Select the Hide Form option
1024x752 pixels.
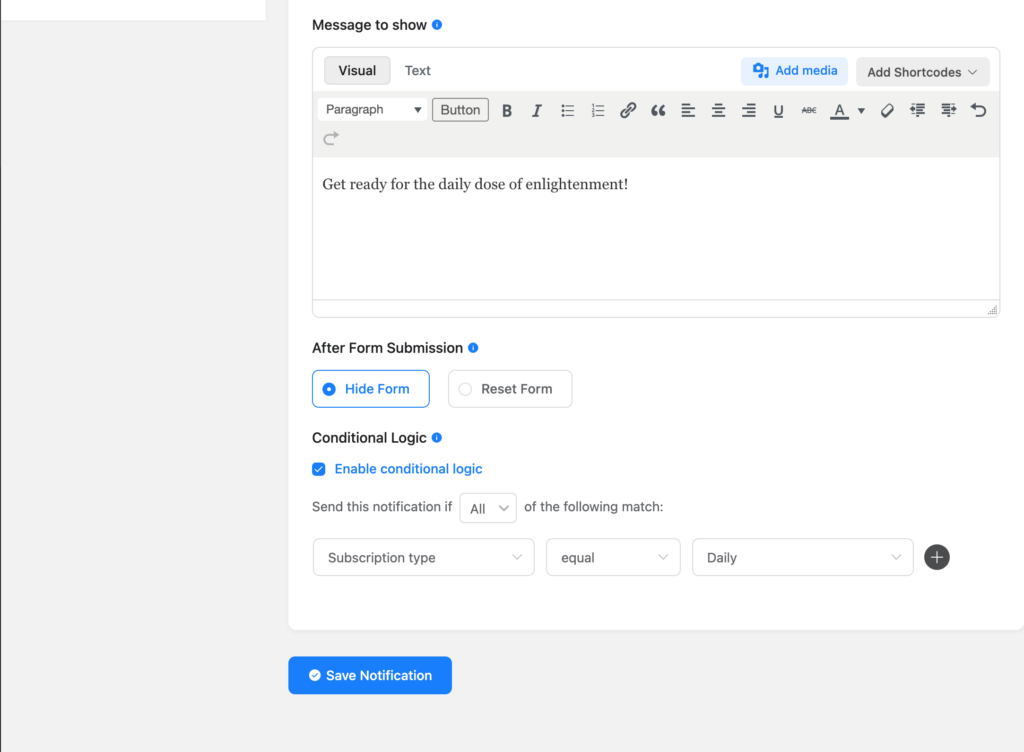[x=370, y=389]
